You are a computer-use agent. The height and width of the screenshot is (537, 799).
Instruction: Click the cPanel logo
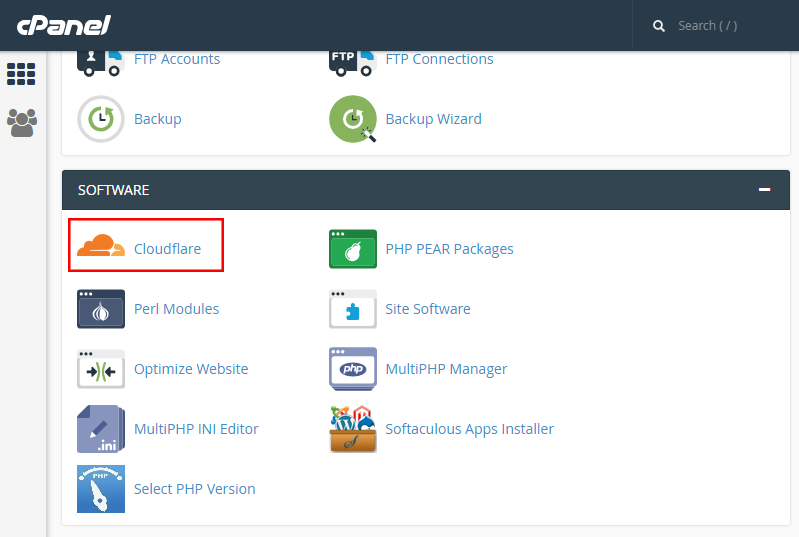click(x=63, y=25)
